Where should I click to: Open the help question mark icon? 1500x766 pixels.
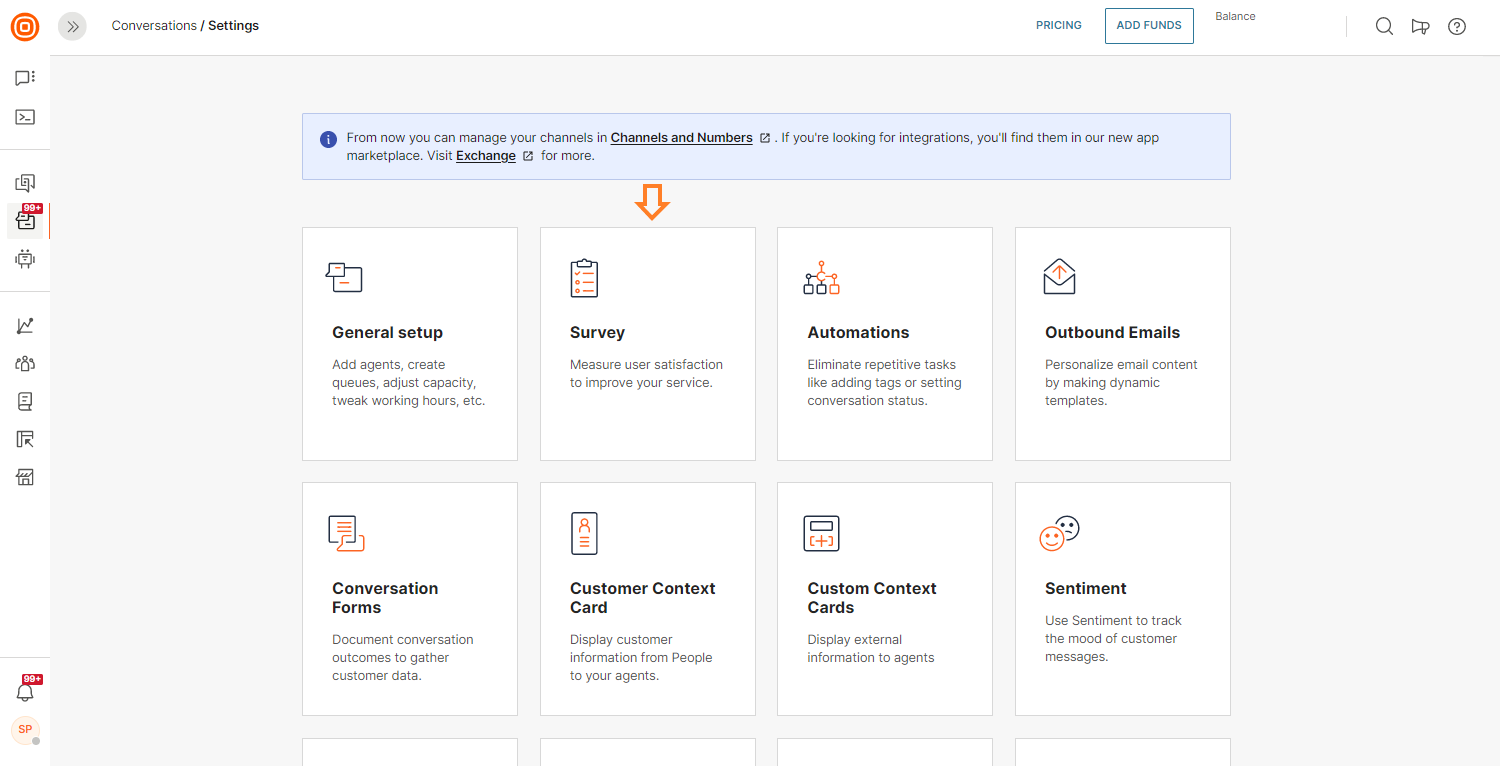[1457, 27]
